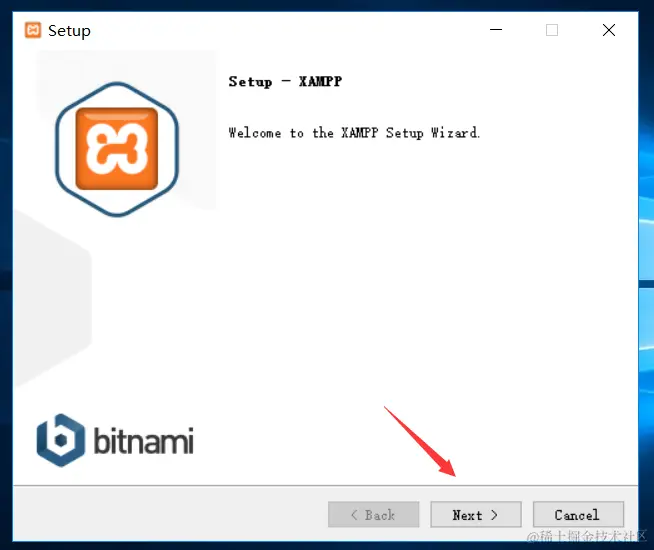Viewport: 654px width, 550px height.
Task: Click the orange XAMPP logo
Action: click(117, 148)
